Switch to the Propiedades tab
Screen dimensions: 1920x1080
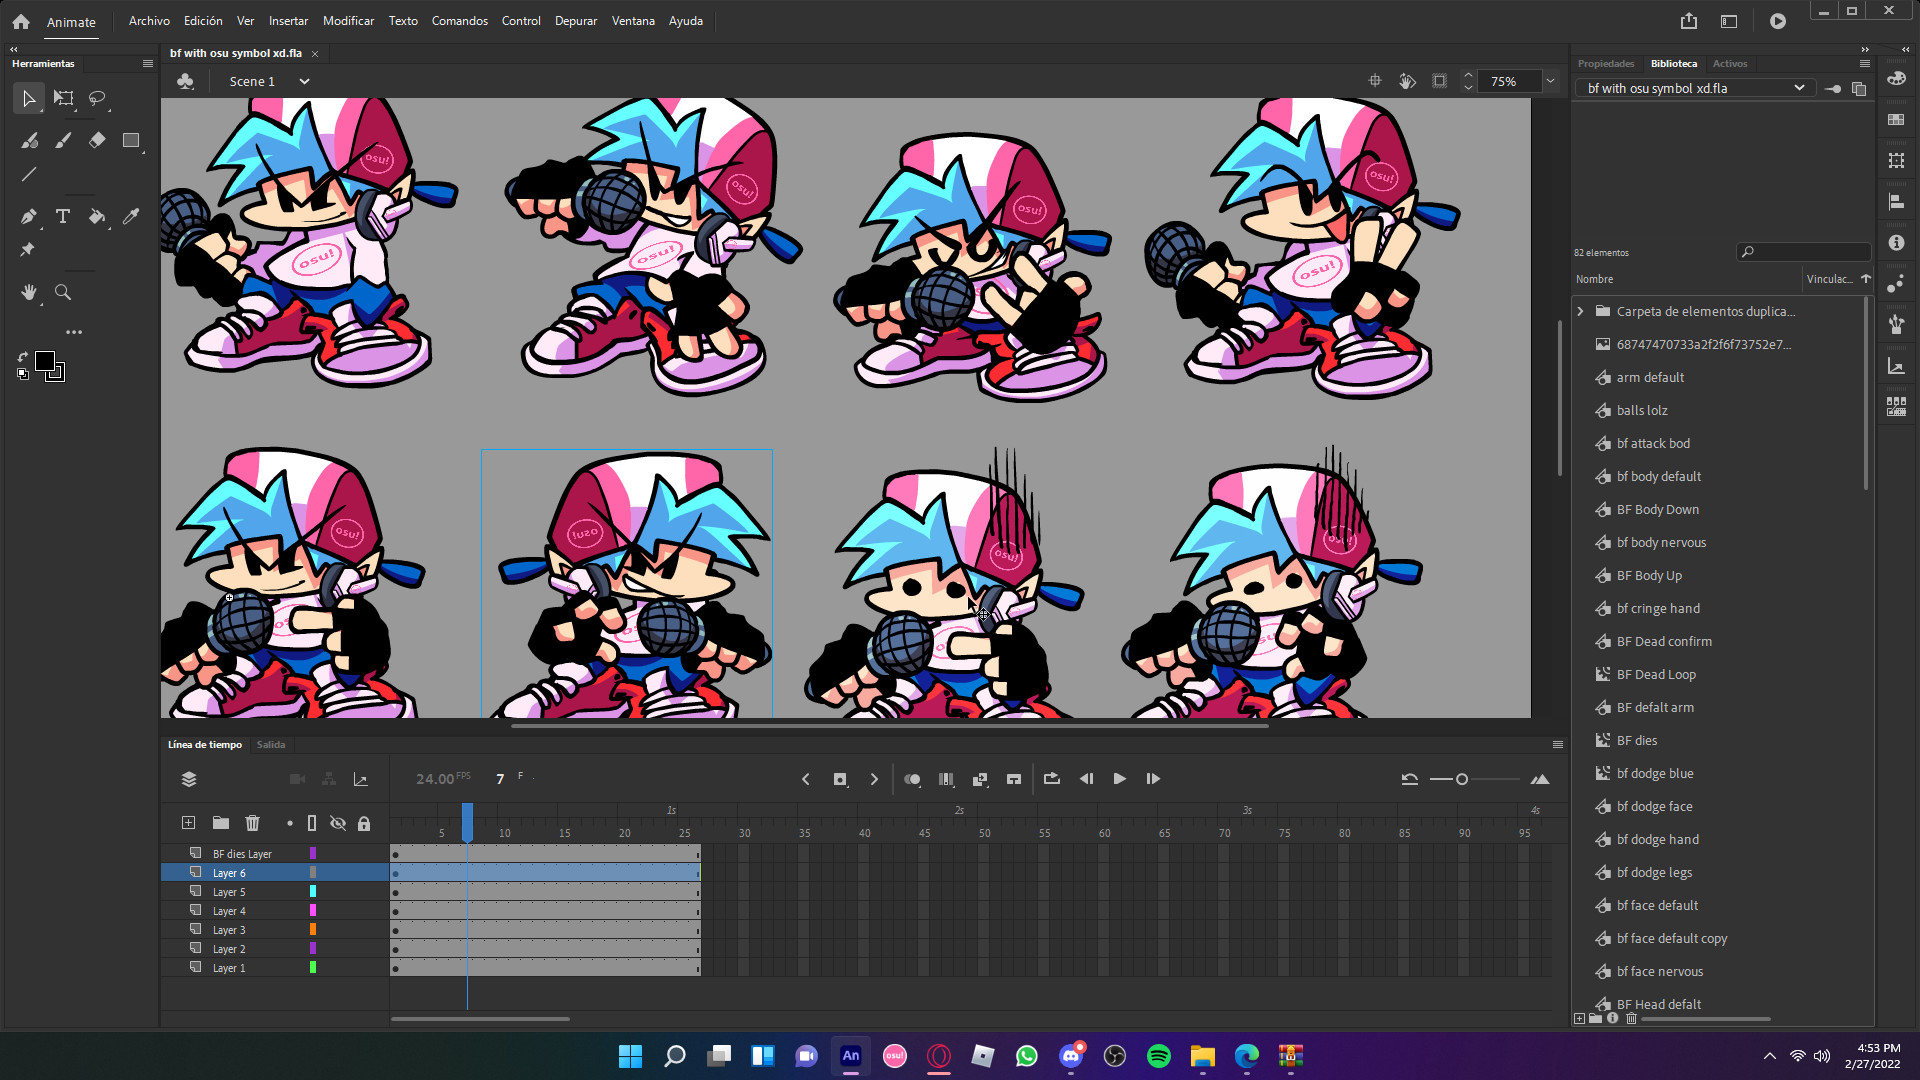coord(1605,63)
